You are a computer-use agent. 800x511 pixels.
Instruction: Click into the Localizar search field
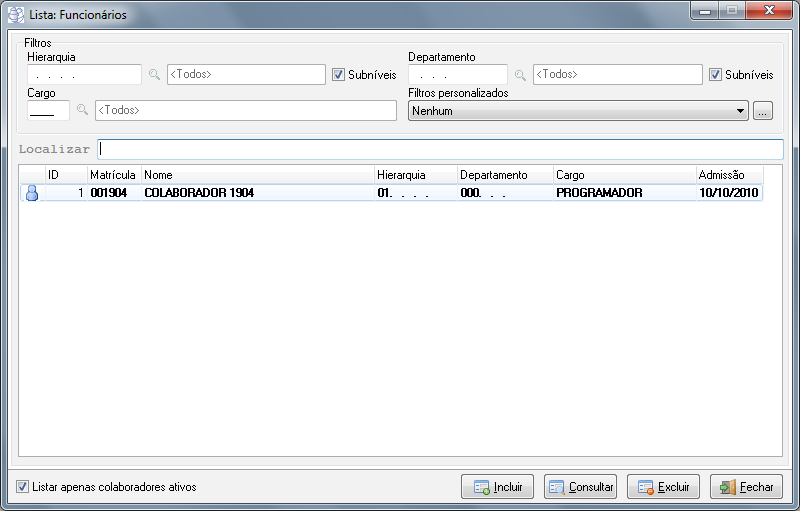pyautogui.click(x=440, y=149)
